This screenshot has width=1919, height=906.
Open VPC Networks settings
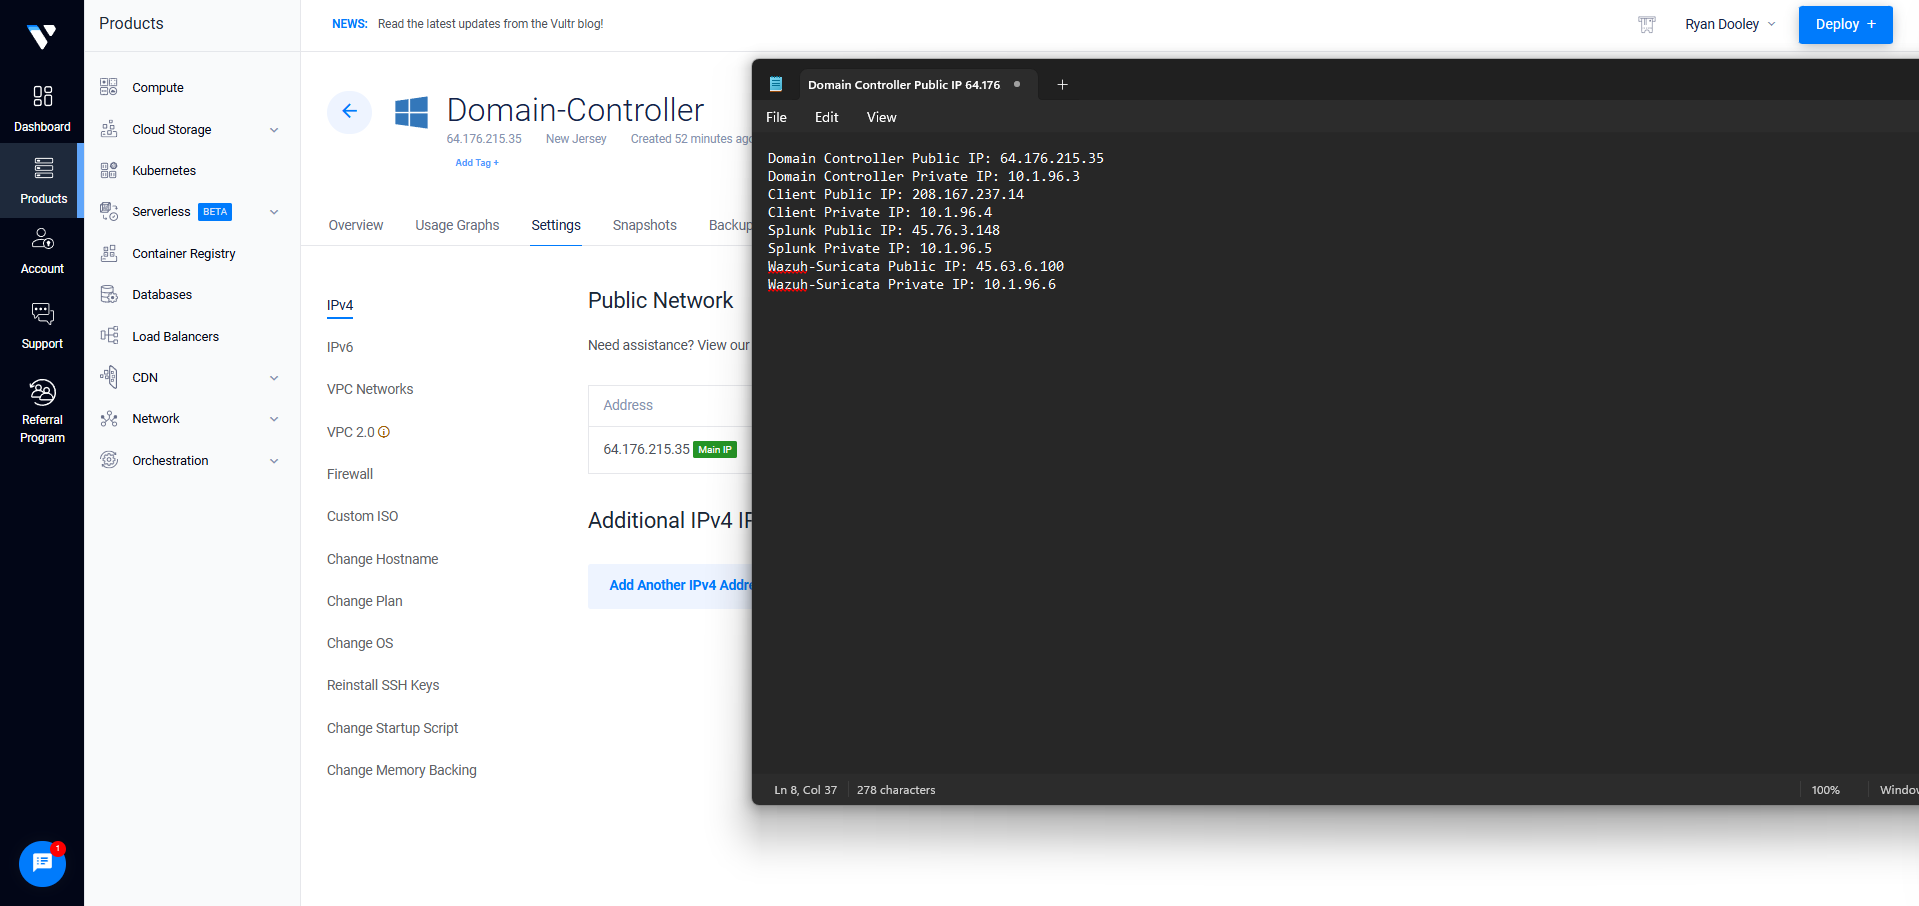[x=370, y=389]
